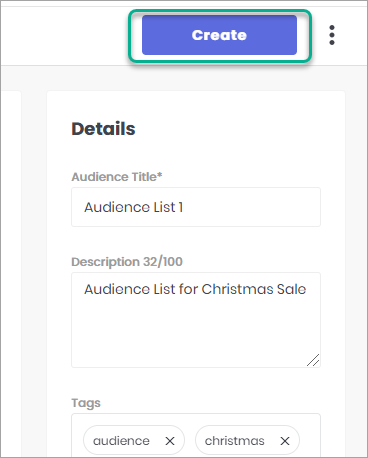Screen dimensions: 368x458
Task: Click the Audience Title* label
Action: click(117, 177)
